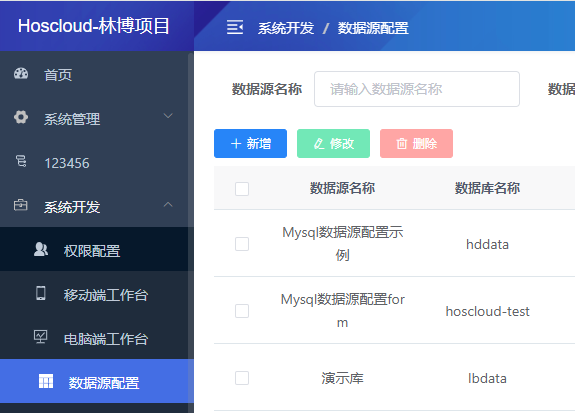575x413 pixels.
Task: Click the table icon beside 数据源配置
Action: [46, 381]
